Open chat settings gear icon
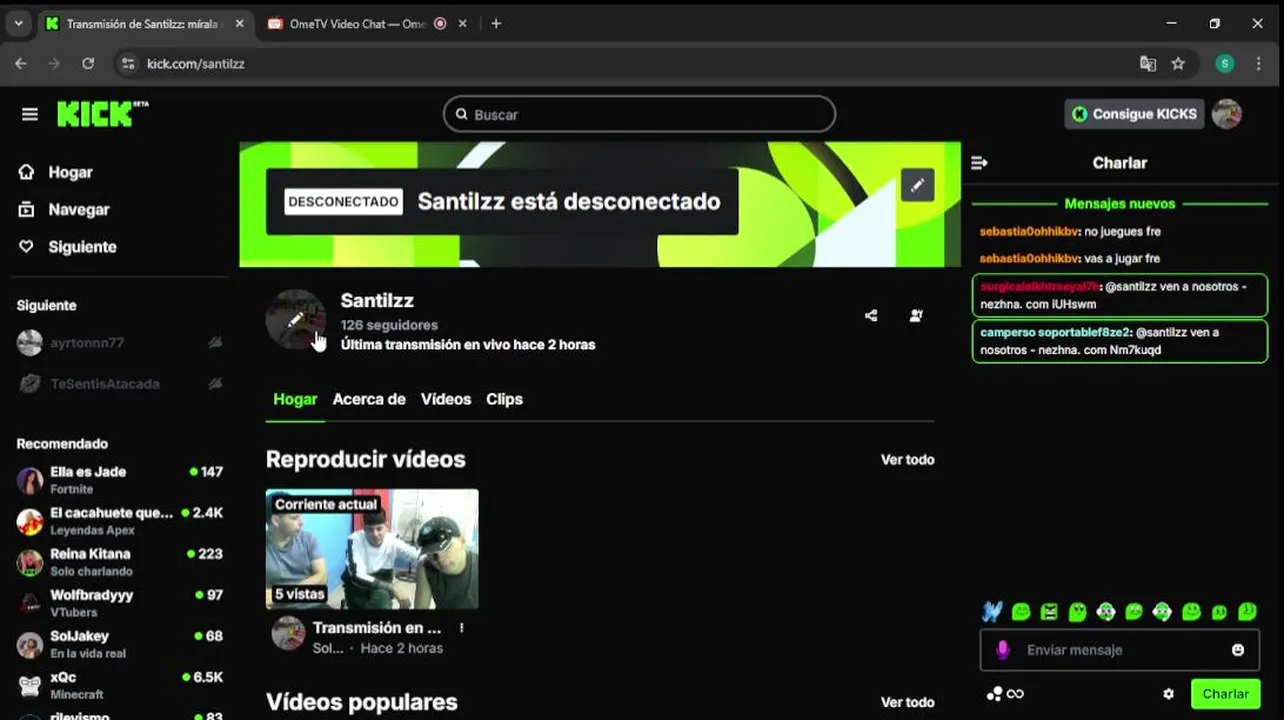 (1168, 694)
